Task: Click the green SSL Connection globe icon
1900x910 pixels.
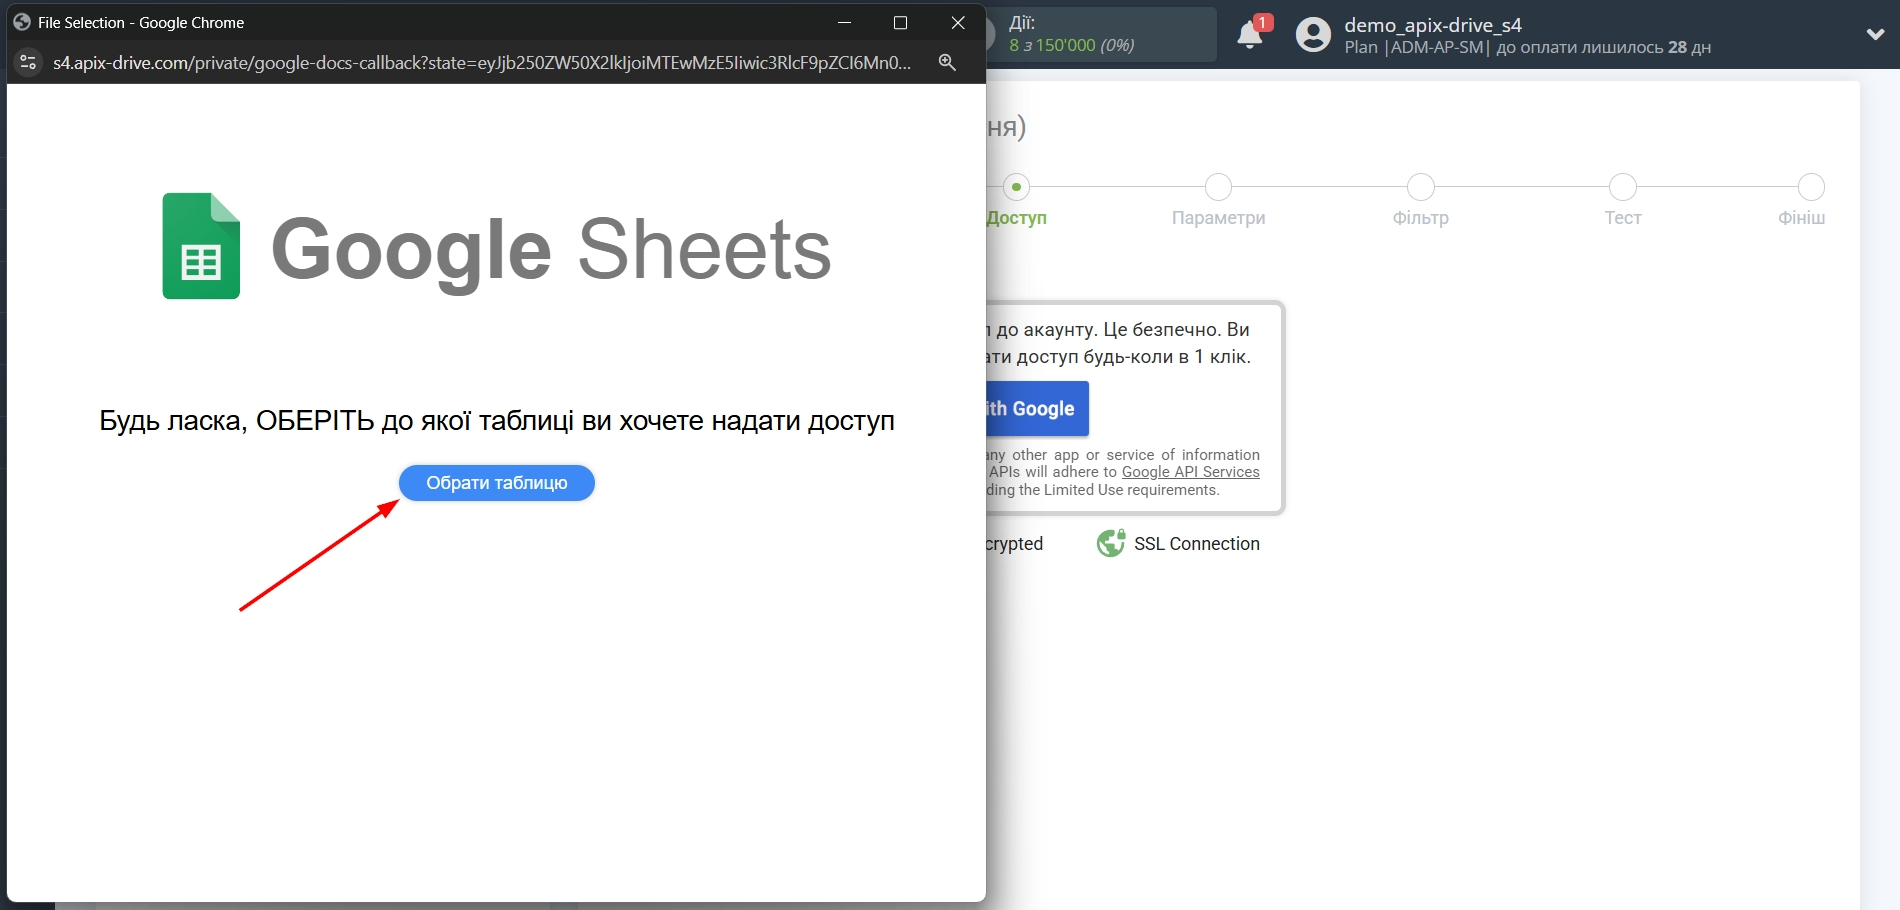Action: click(1110, 543)
